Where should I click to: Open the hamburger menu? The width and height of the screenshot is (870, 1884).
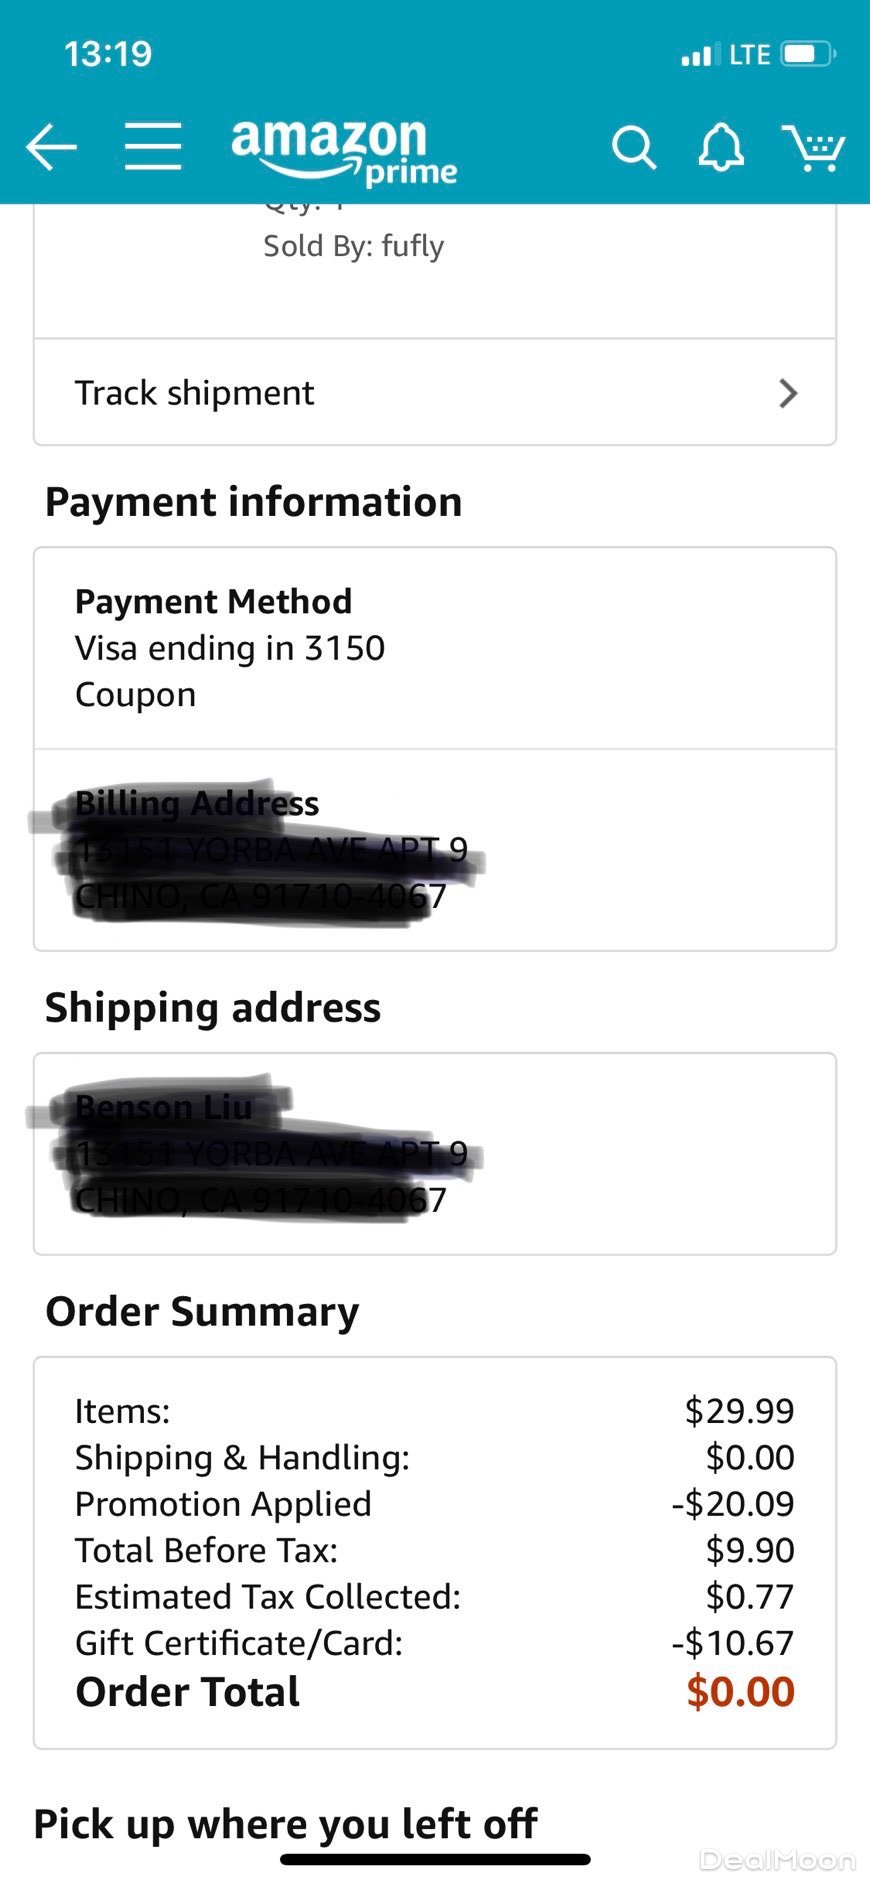click(153, 147)
